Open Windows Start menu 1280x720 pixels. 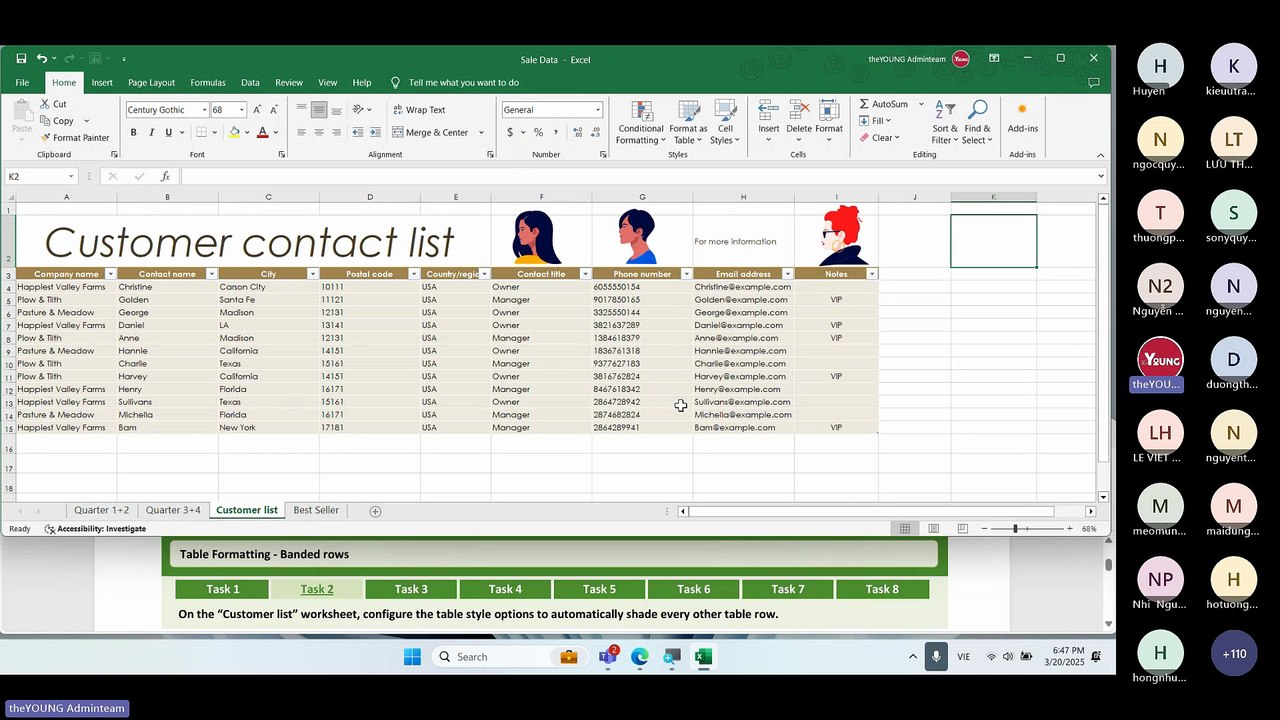pos(412,657)
